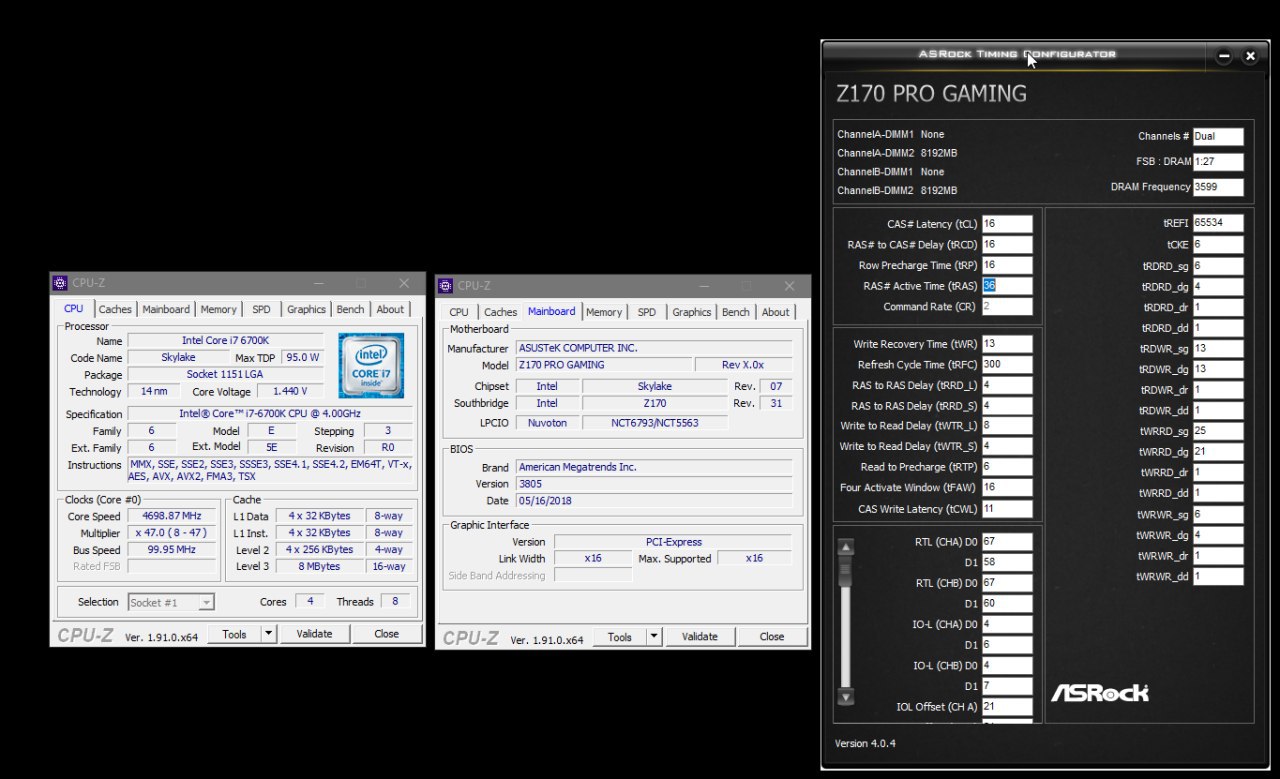This screenshot has width=1280, height=779.
Task: Click the Channels # field showing Dual
Action: 1218,136
